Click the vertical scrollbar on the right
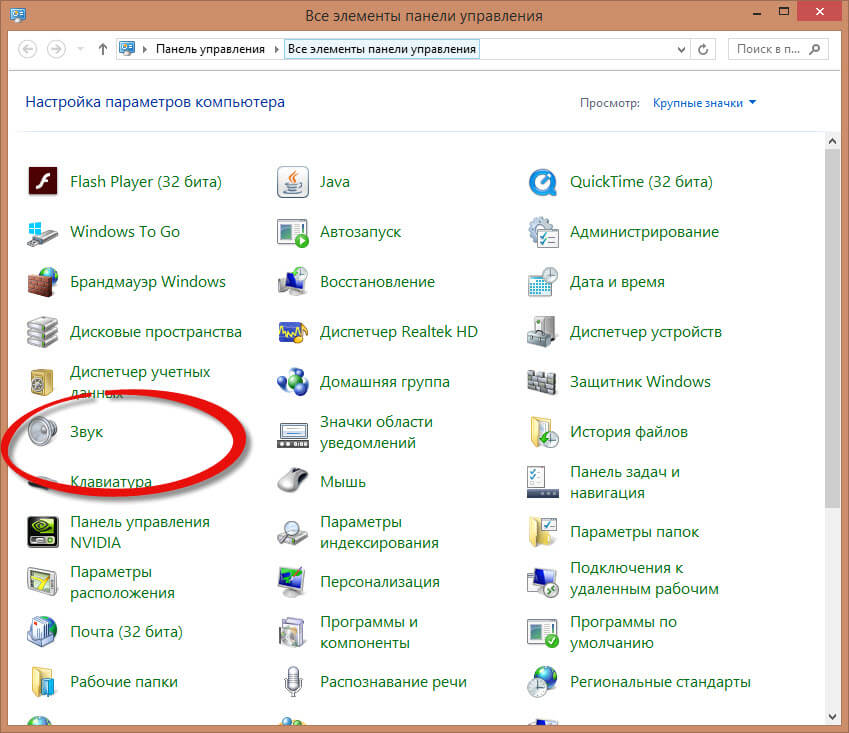The width and height of the screenshot is (849, 733). [832, 330]
